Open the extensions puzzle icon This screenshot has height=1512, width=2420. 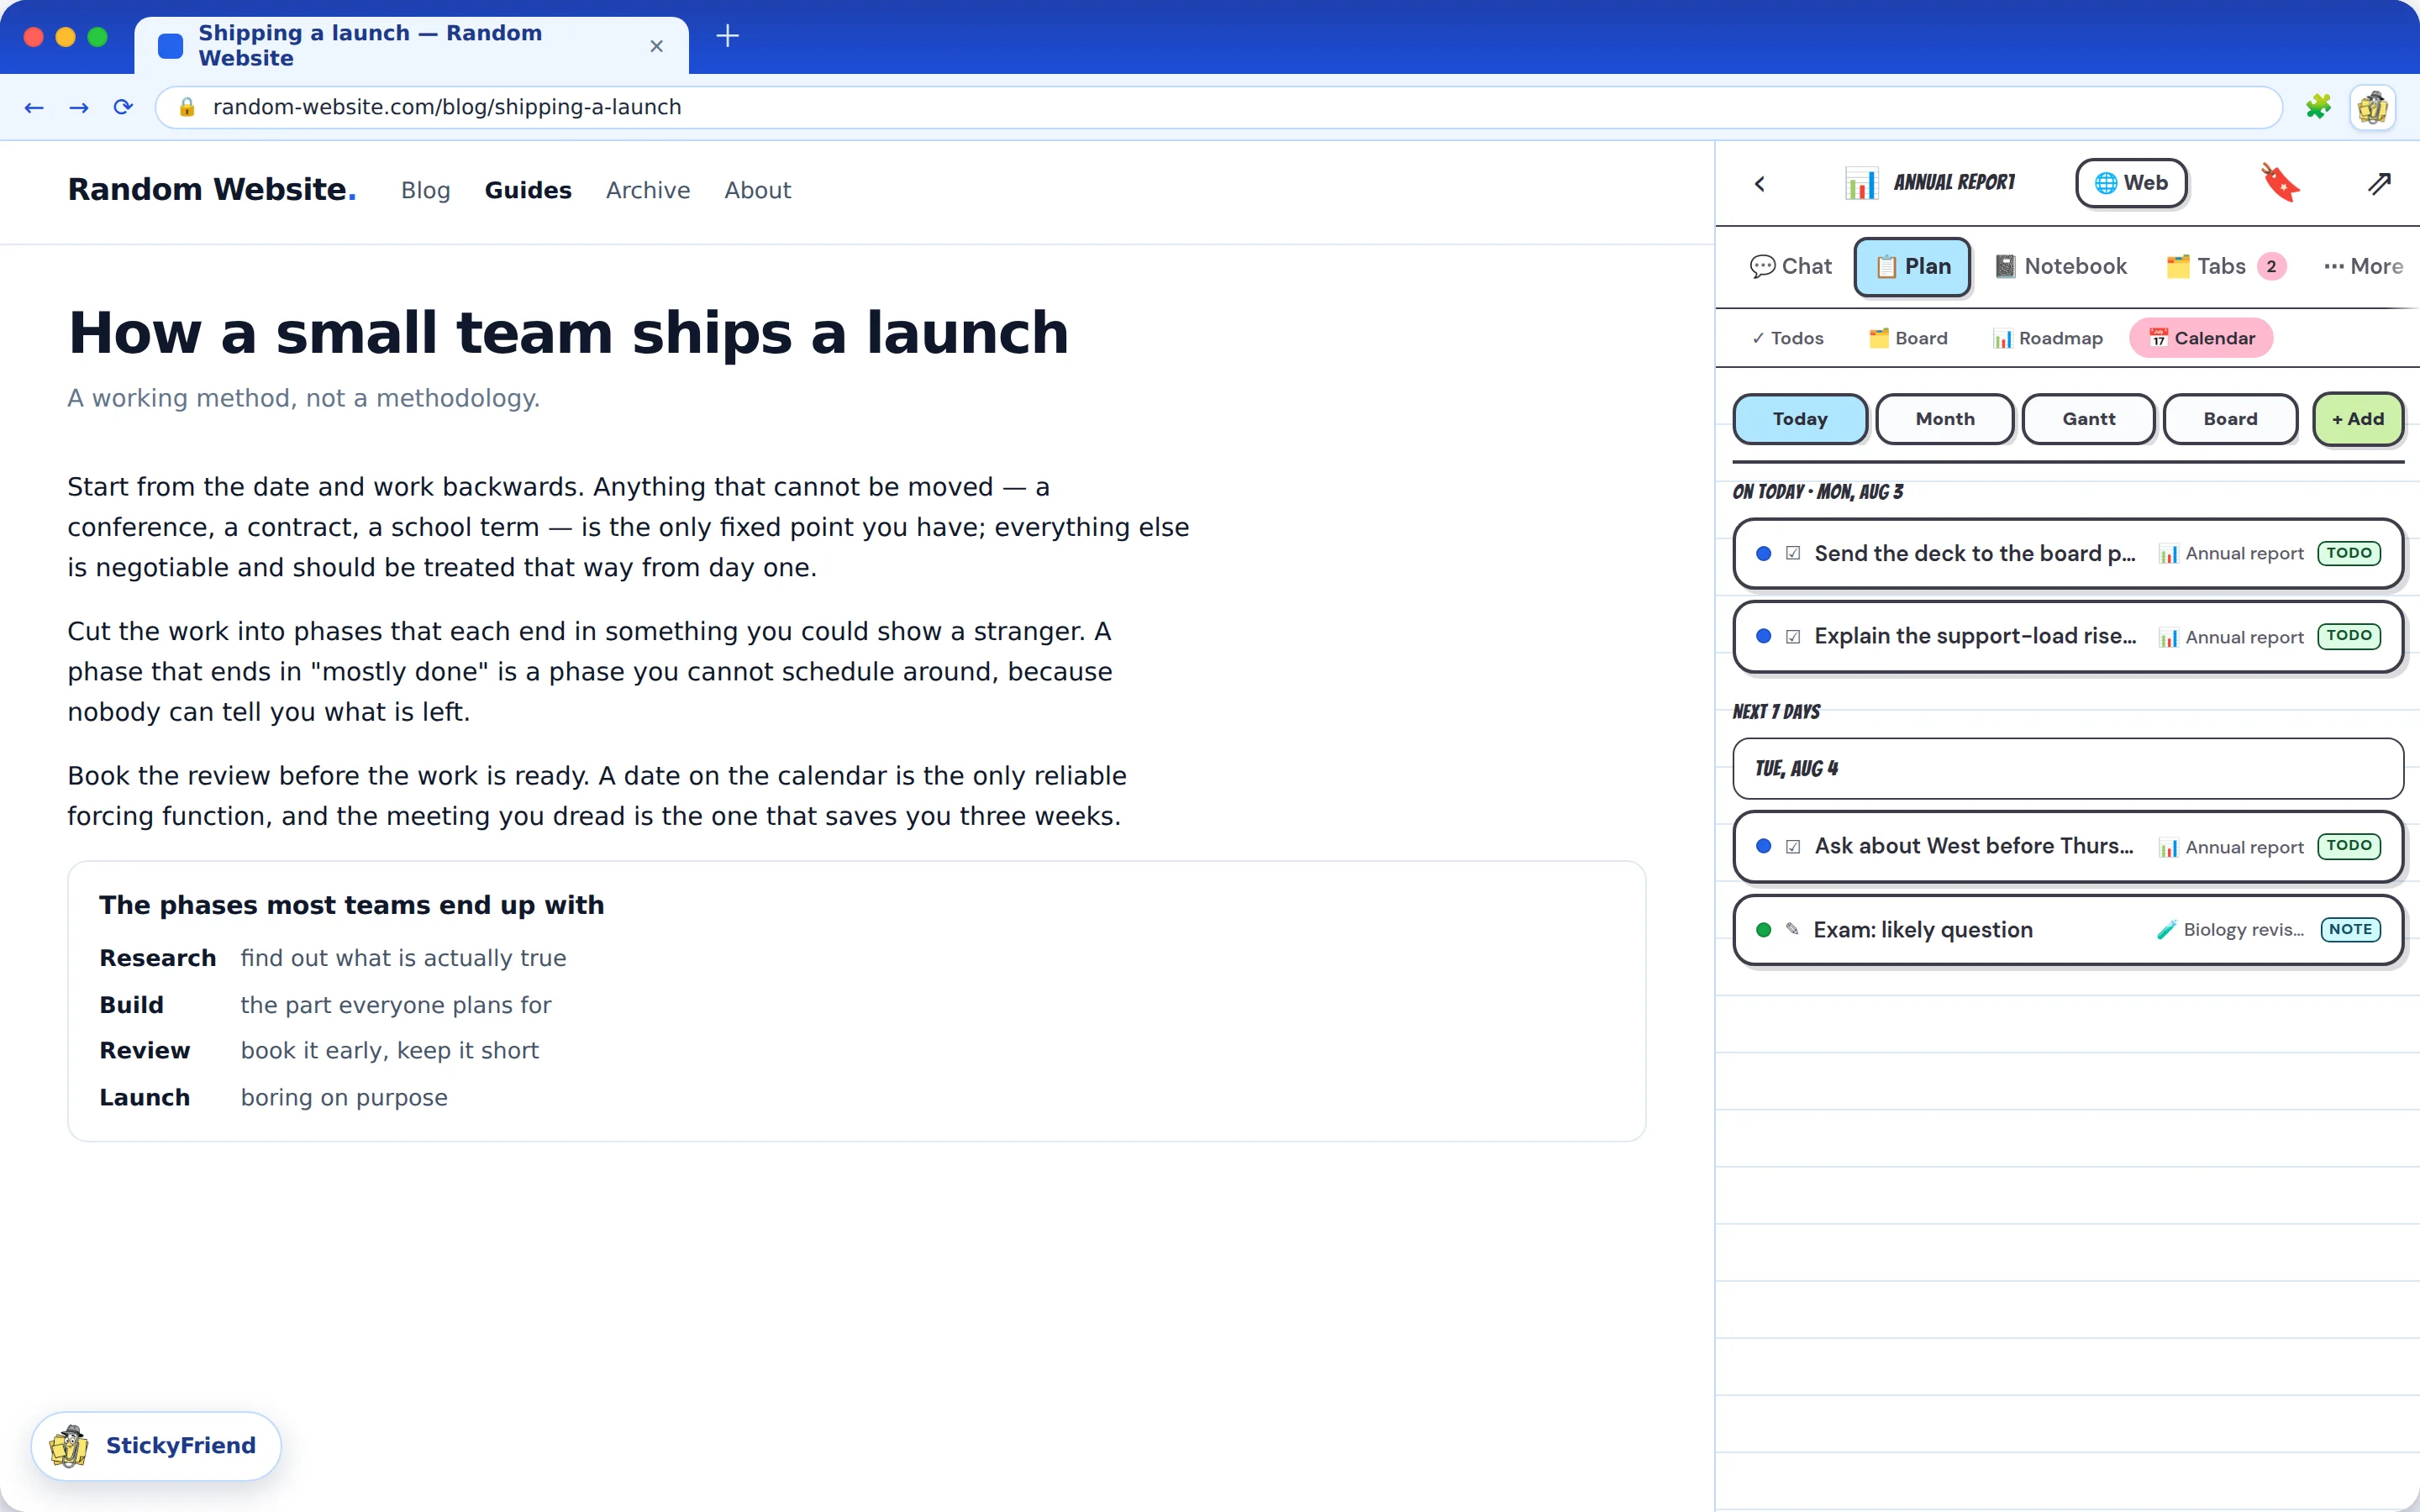click(x=2317, y=107)
